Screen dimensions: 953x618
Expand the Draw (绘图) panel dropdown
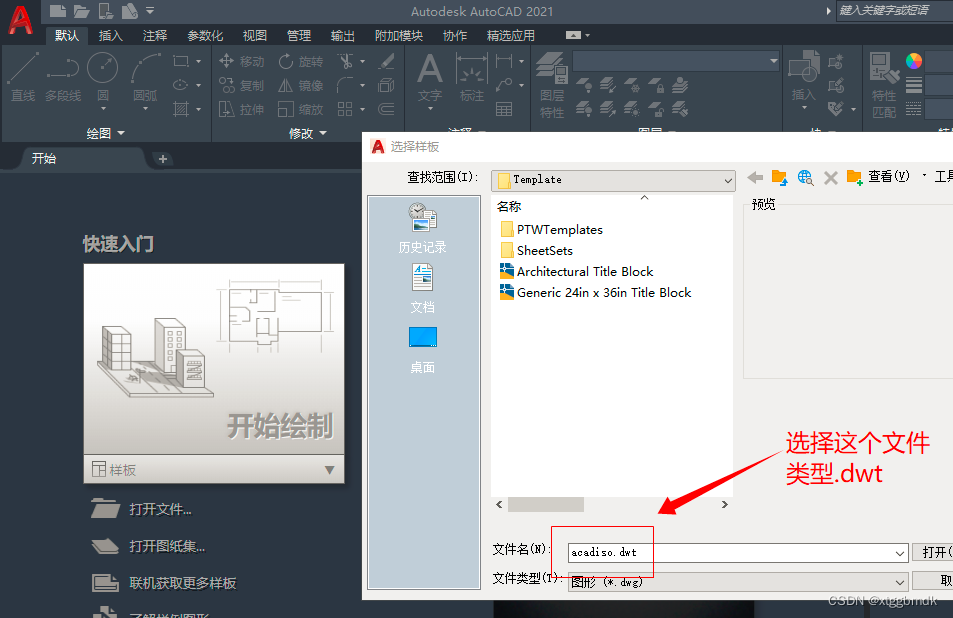click(105, 133)
